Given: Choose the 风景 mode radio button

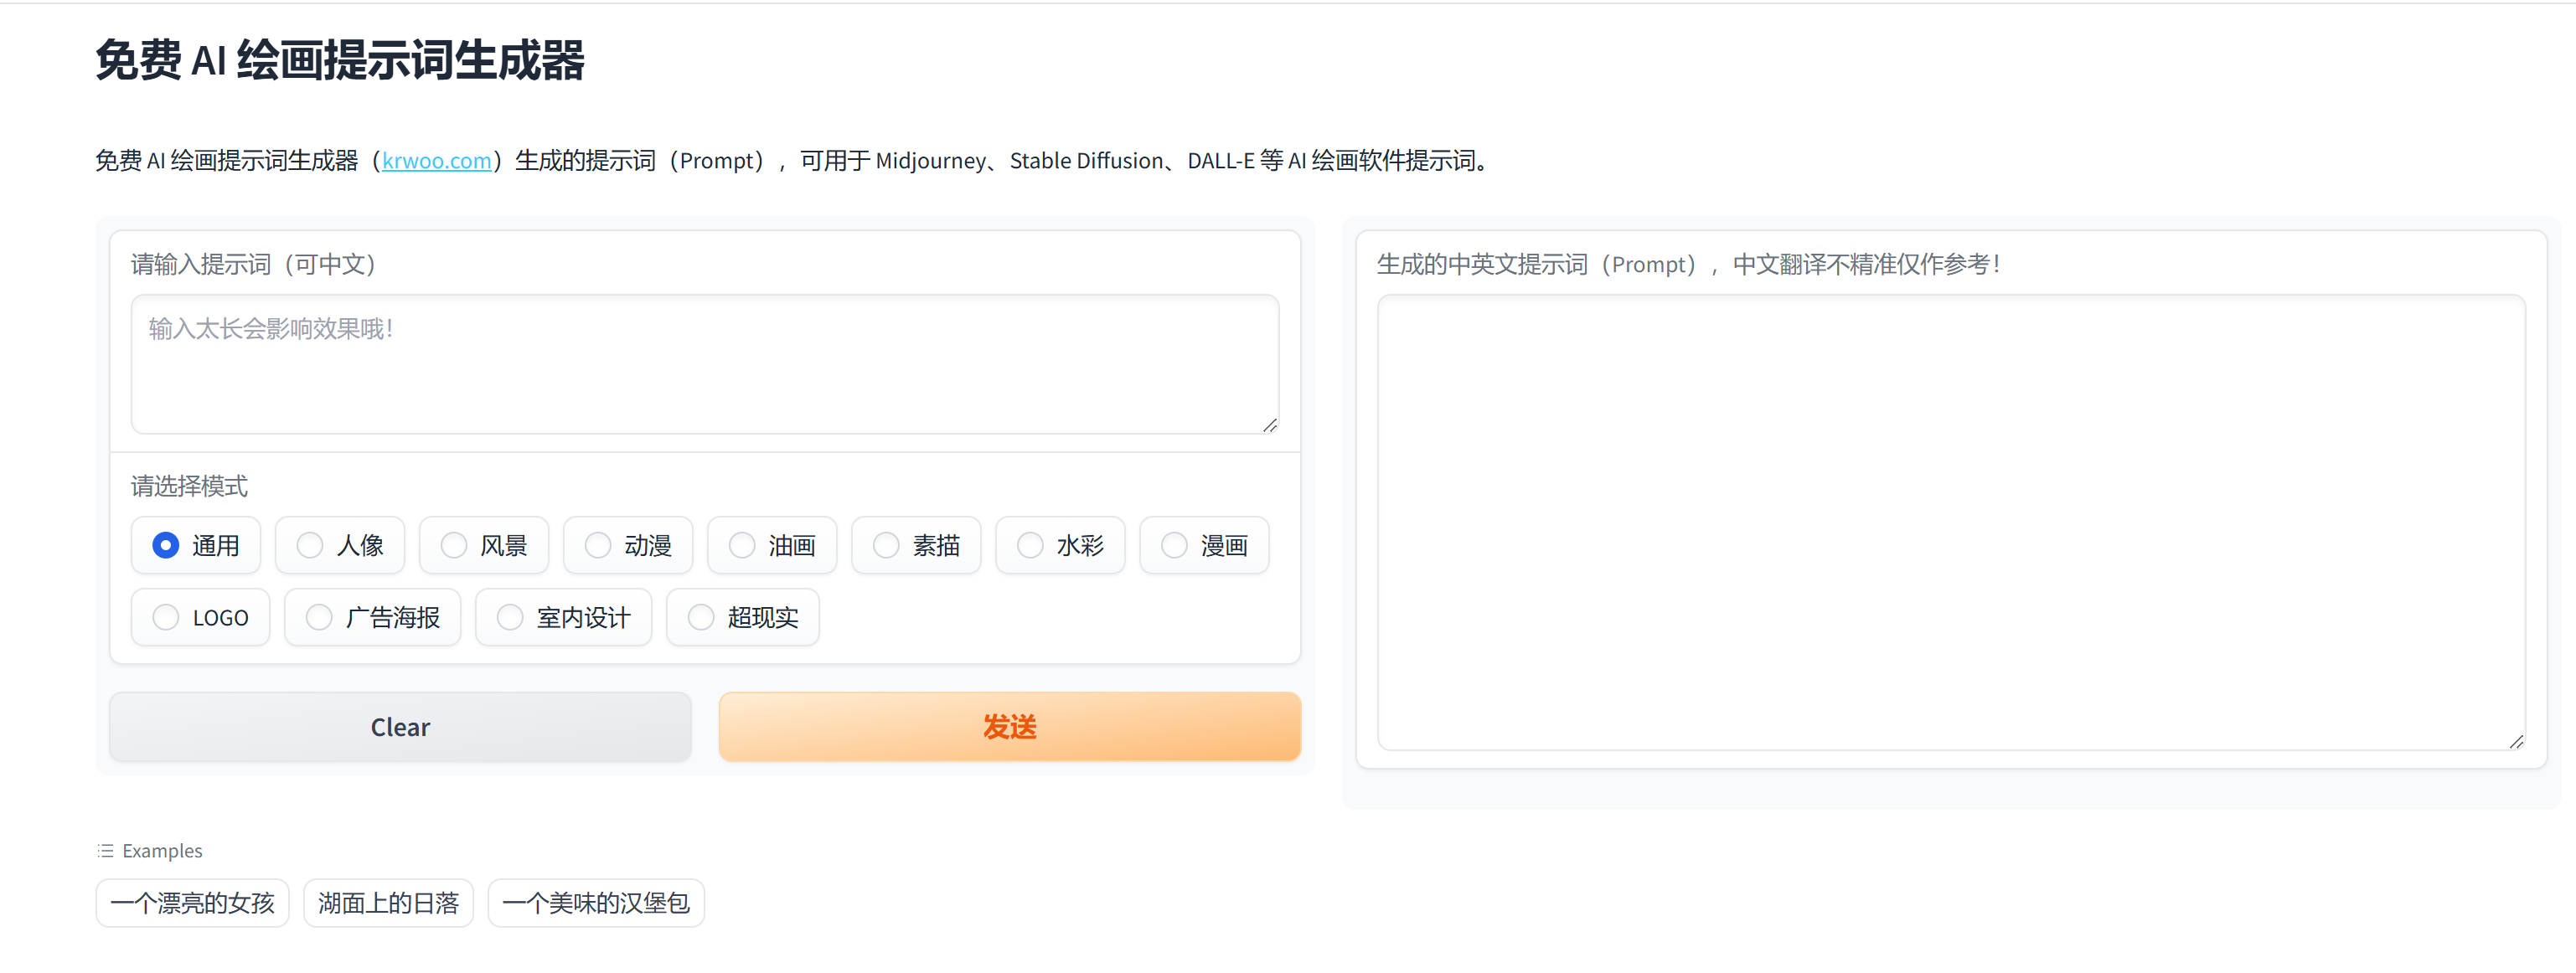Looking at the screenshot, I should 454,545.
